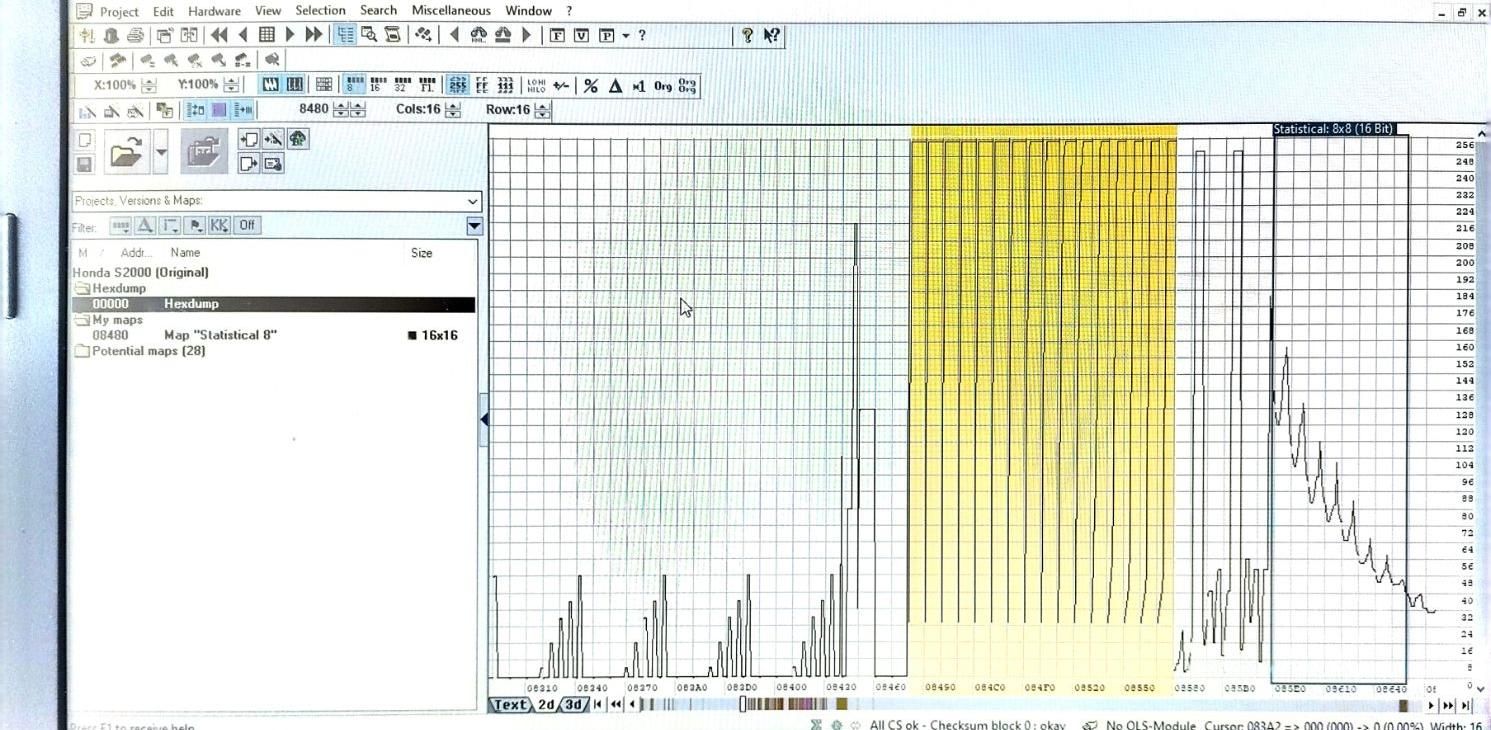Open the Projects, Versions & Maps dropdown
The width and height of the screenshot is (1491, 730).
click(473, 201)
